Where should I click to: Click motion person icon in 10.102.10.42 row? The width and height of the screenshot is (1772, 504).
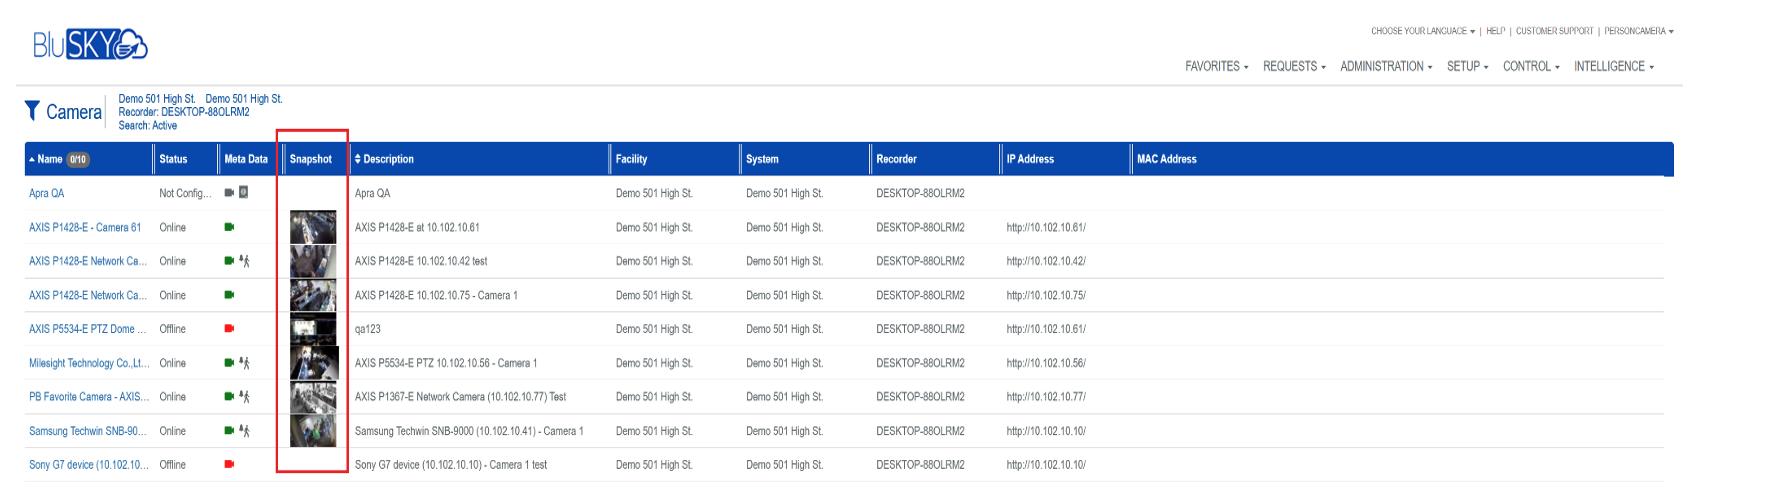click(x=244, y=261)
